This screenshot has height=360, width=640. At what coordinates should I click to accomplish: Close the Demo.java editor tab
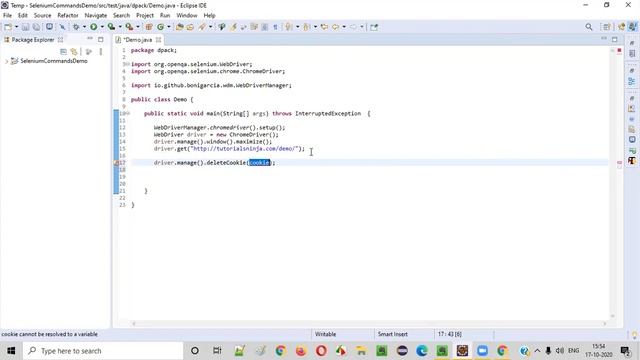[x=158, y=40]
